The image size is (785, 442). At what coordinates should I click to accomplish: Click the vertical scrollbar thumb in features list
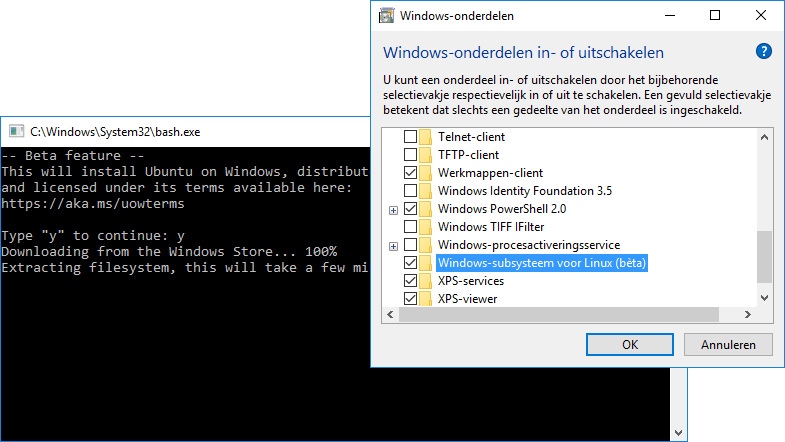[x=765, y=256]
